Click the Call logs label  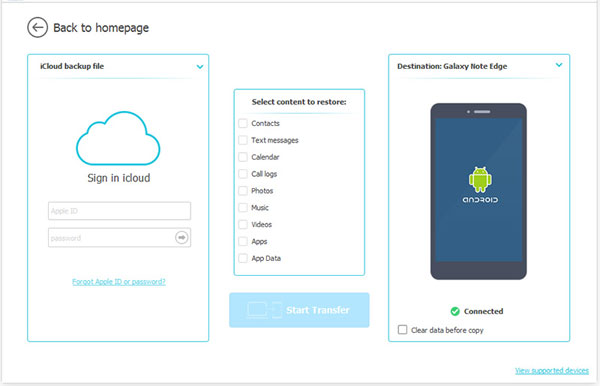click(x=264, y=174)
